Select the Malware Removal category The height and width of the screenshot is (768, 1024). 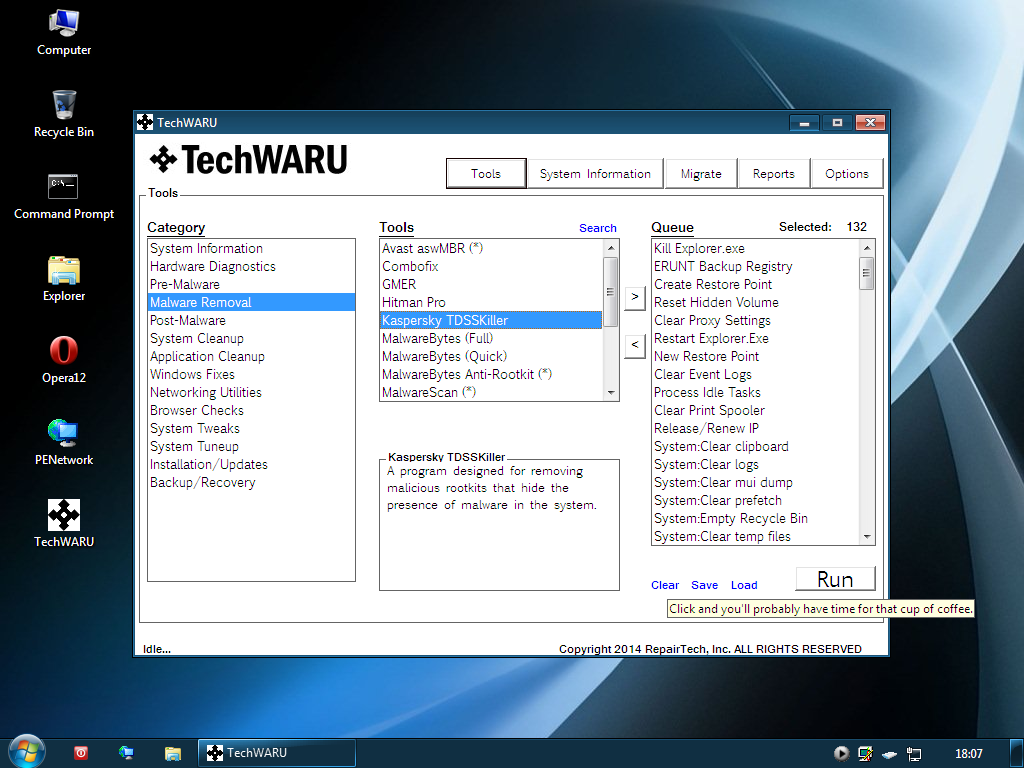[251, 302]
